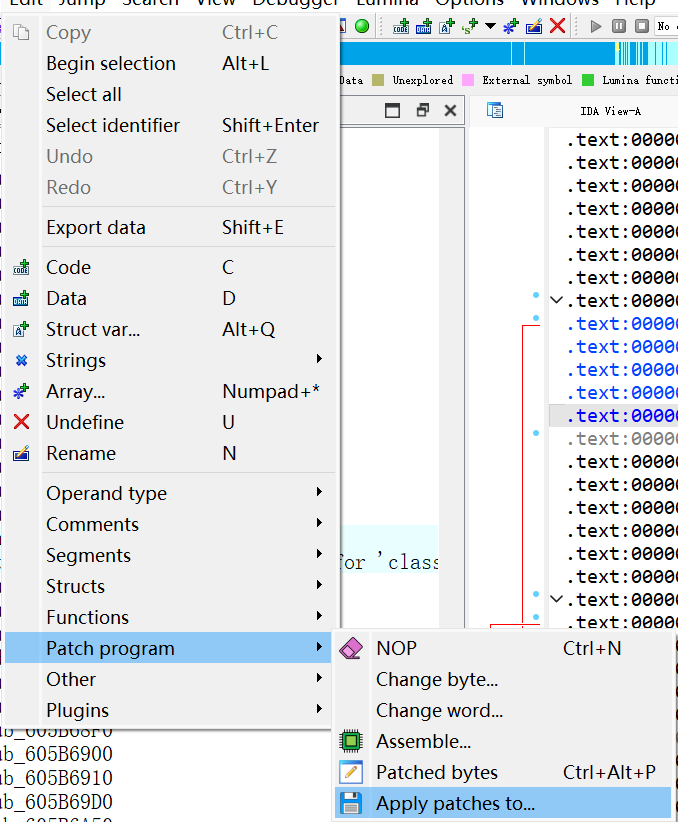678x822 pixels.
Task: Expand the Plugins submenu
Action: 170,710
